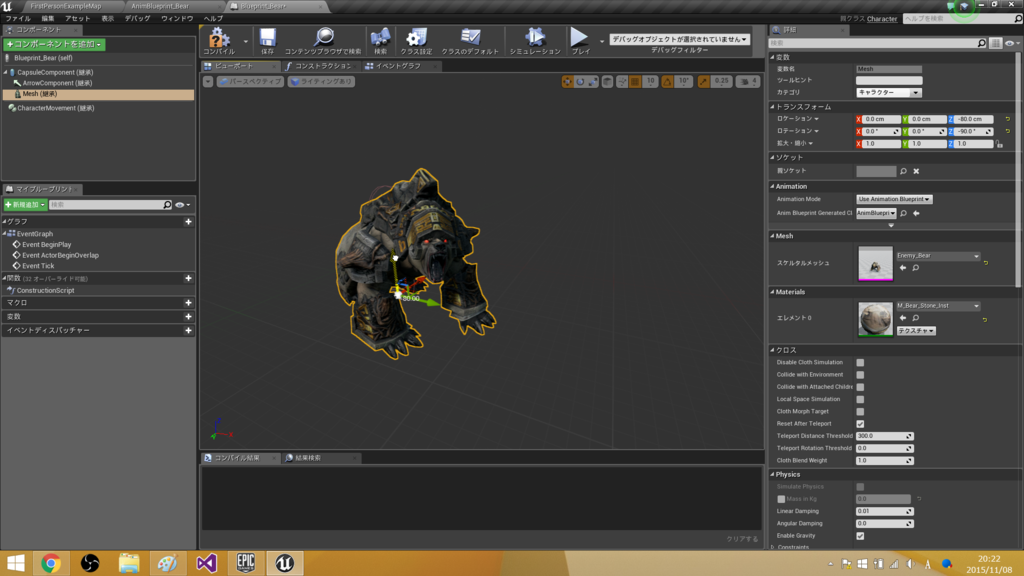Image resolution: width=1024 pixels, height=576 pixels.
Task: Click the Save (保存) floppy disk icon
Action: click(268, 38)
